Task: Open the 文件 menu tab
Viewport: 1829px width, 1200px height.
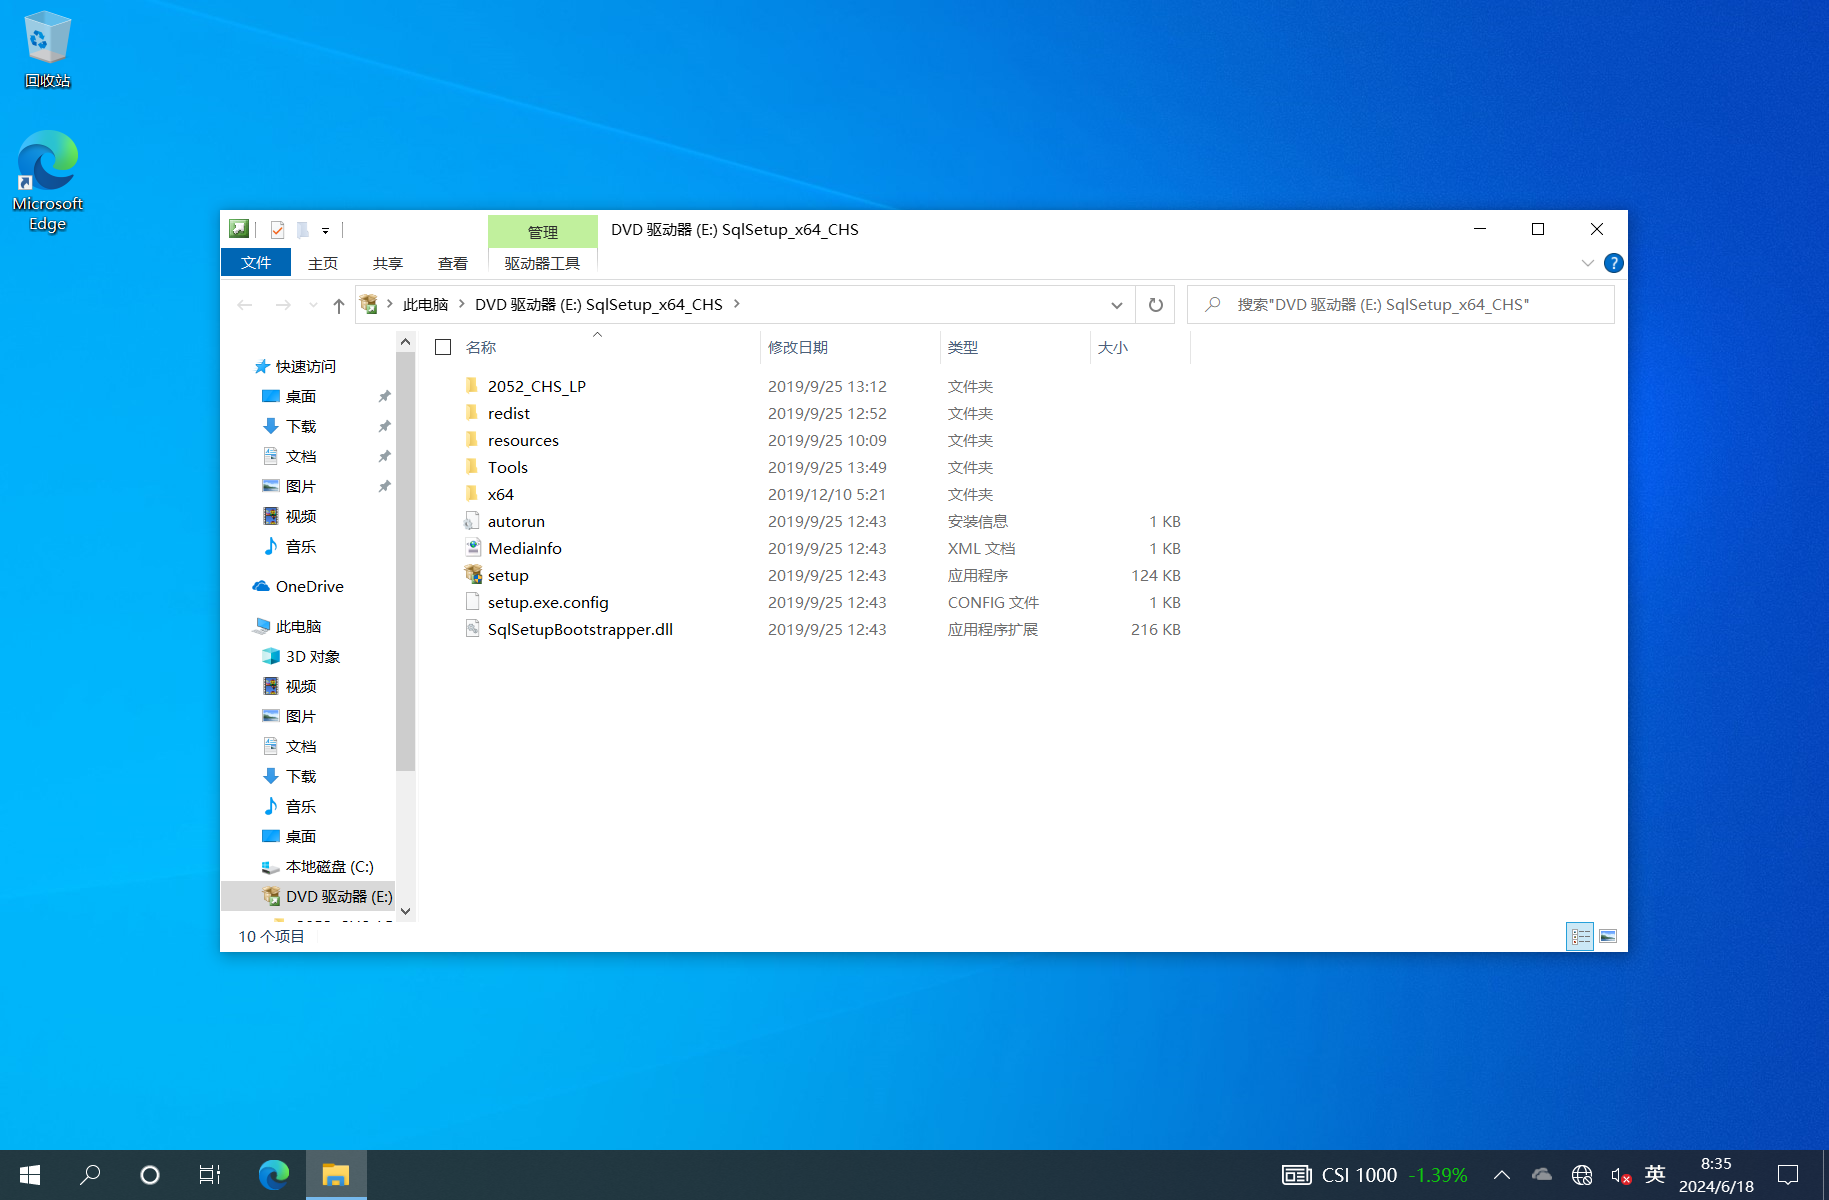Action: (x=256, y=262)
